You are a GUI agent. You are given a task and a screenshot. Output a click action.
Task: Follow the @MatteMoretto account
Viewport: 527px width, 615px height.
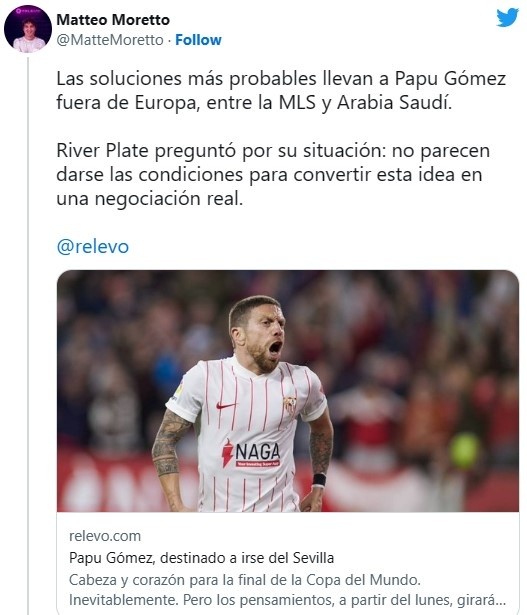coord(198,40)
